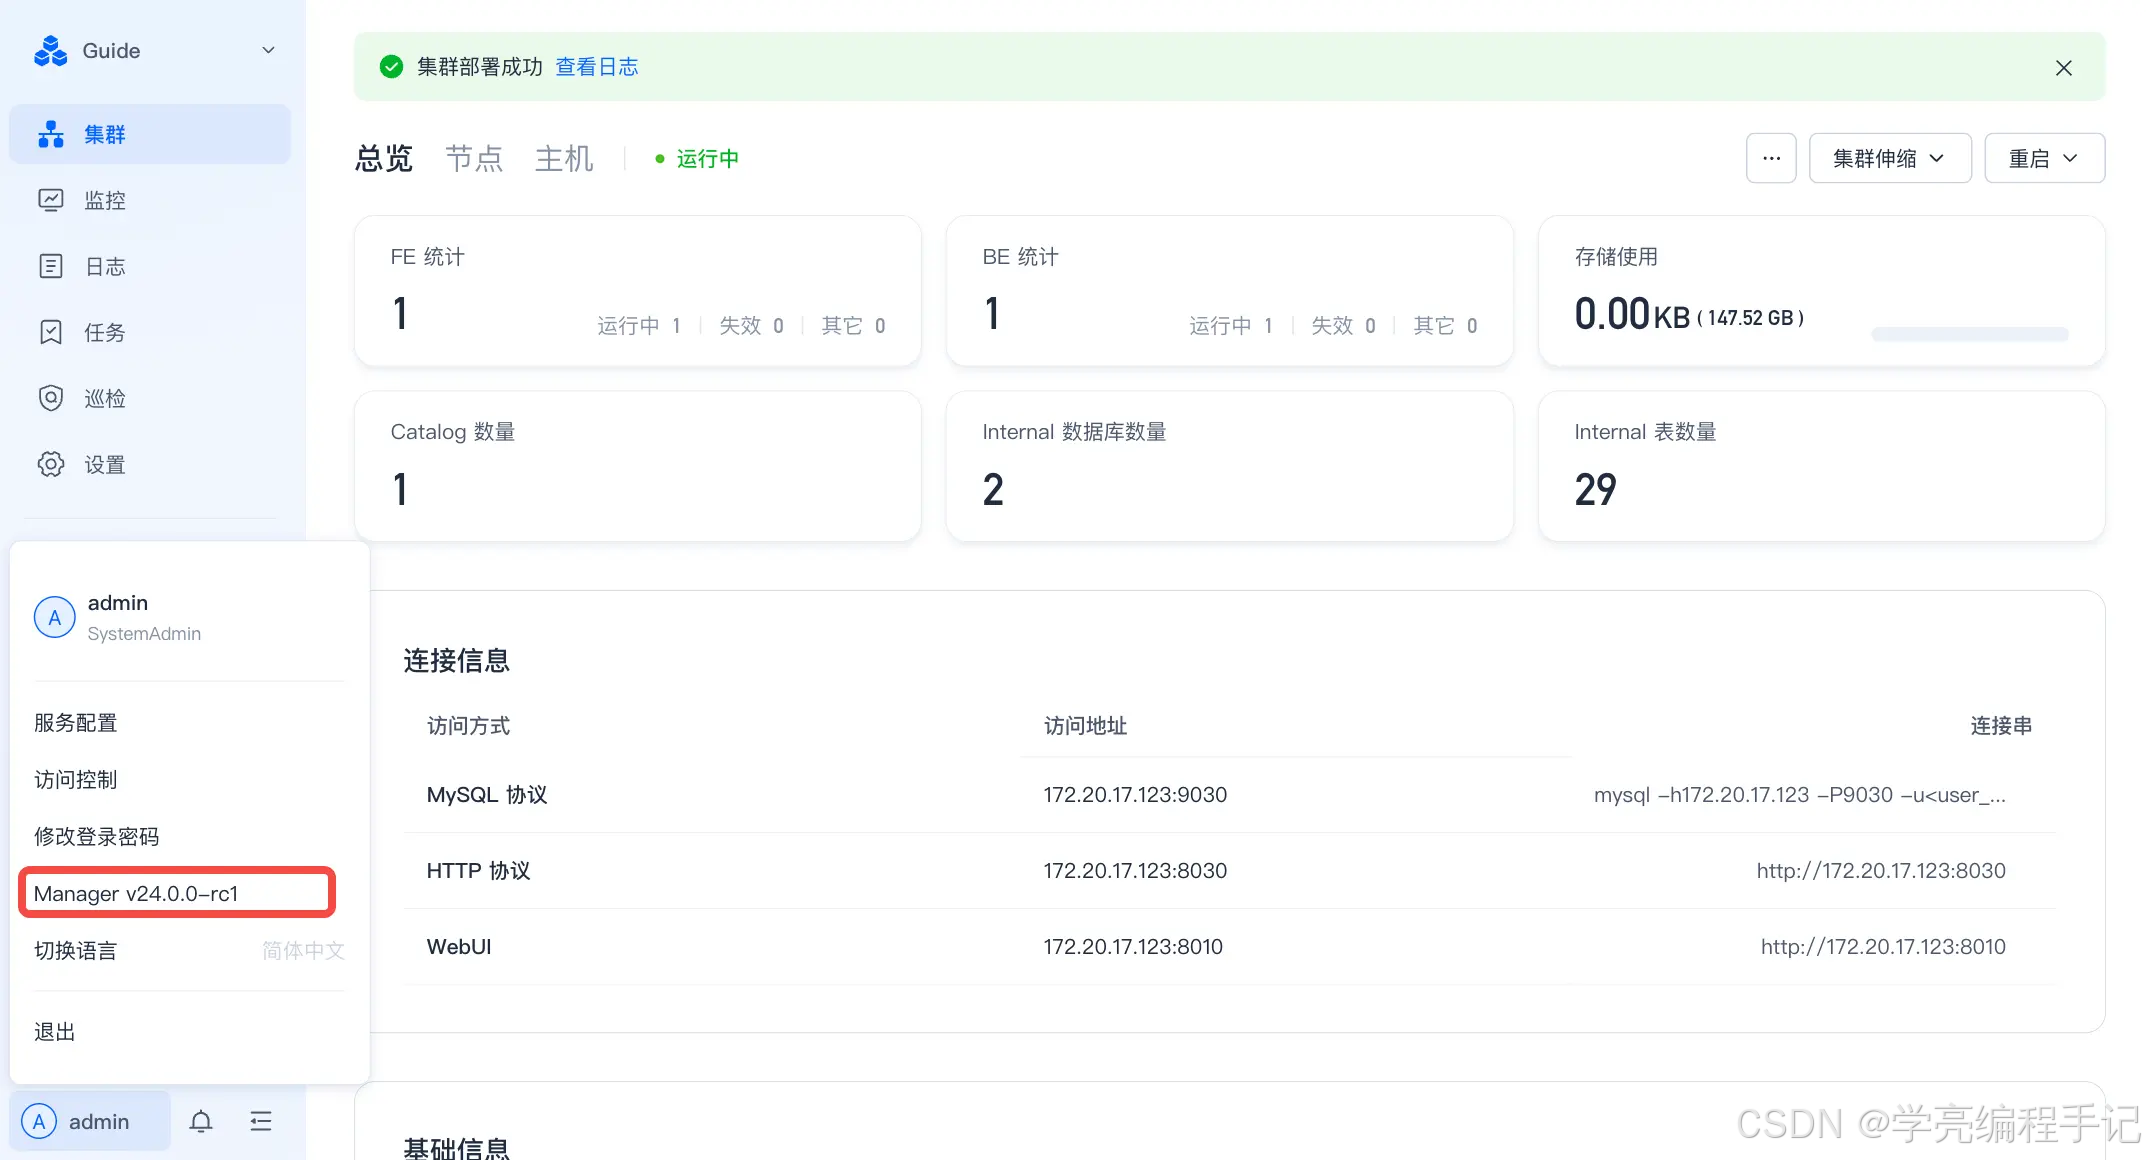Screen dimensions: 2146x1160
Task: Click the HTTP 协议 row label
Action: [478, 871]
